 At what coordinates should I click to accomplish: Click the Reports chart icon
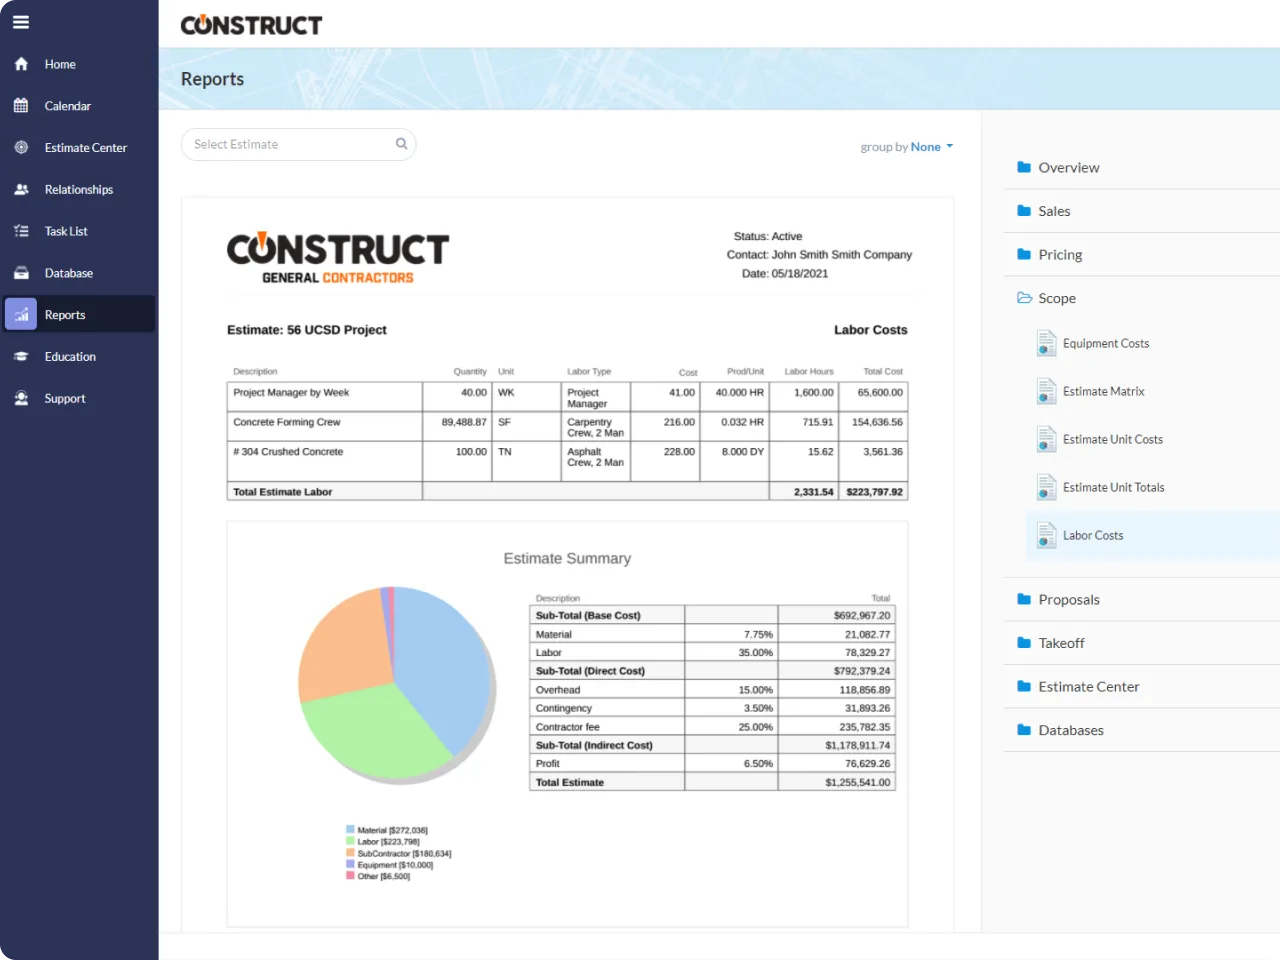tap(21, 315)
